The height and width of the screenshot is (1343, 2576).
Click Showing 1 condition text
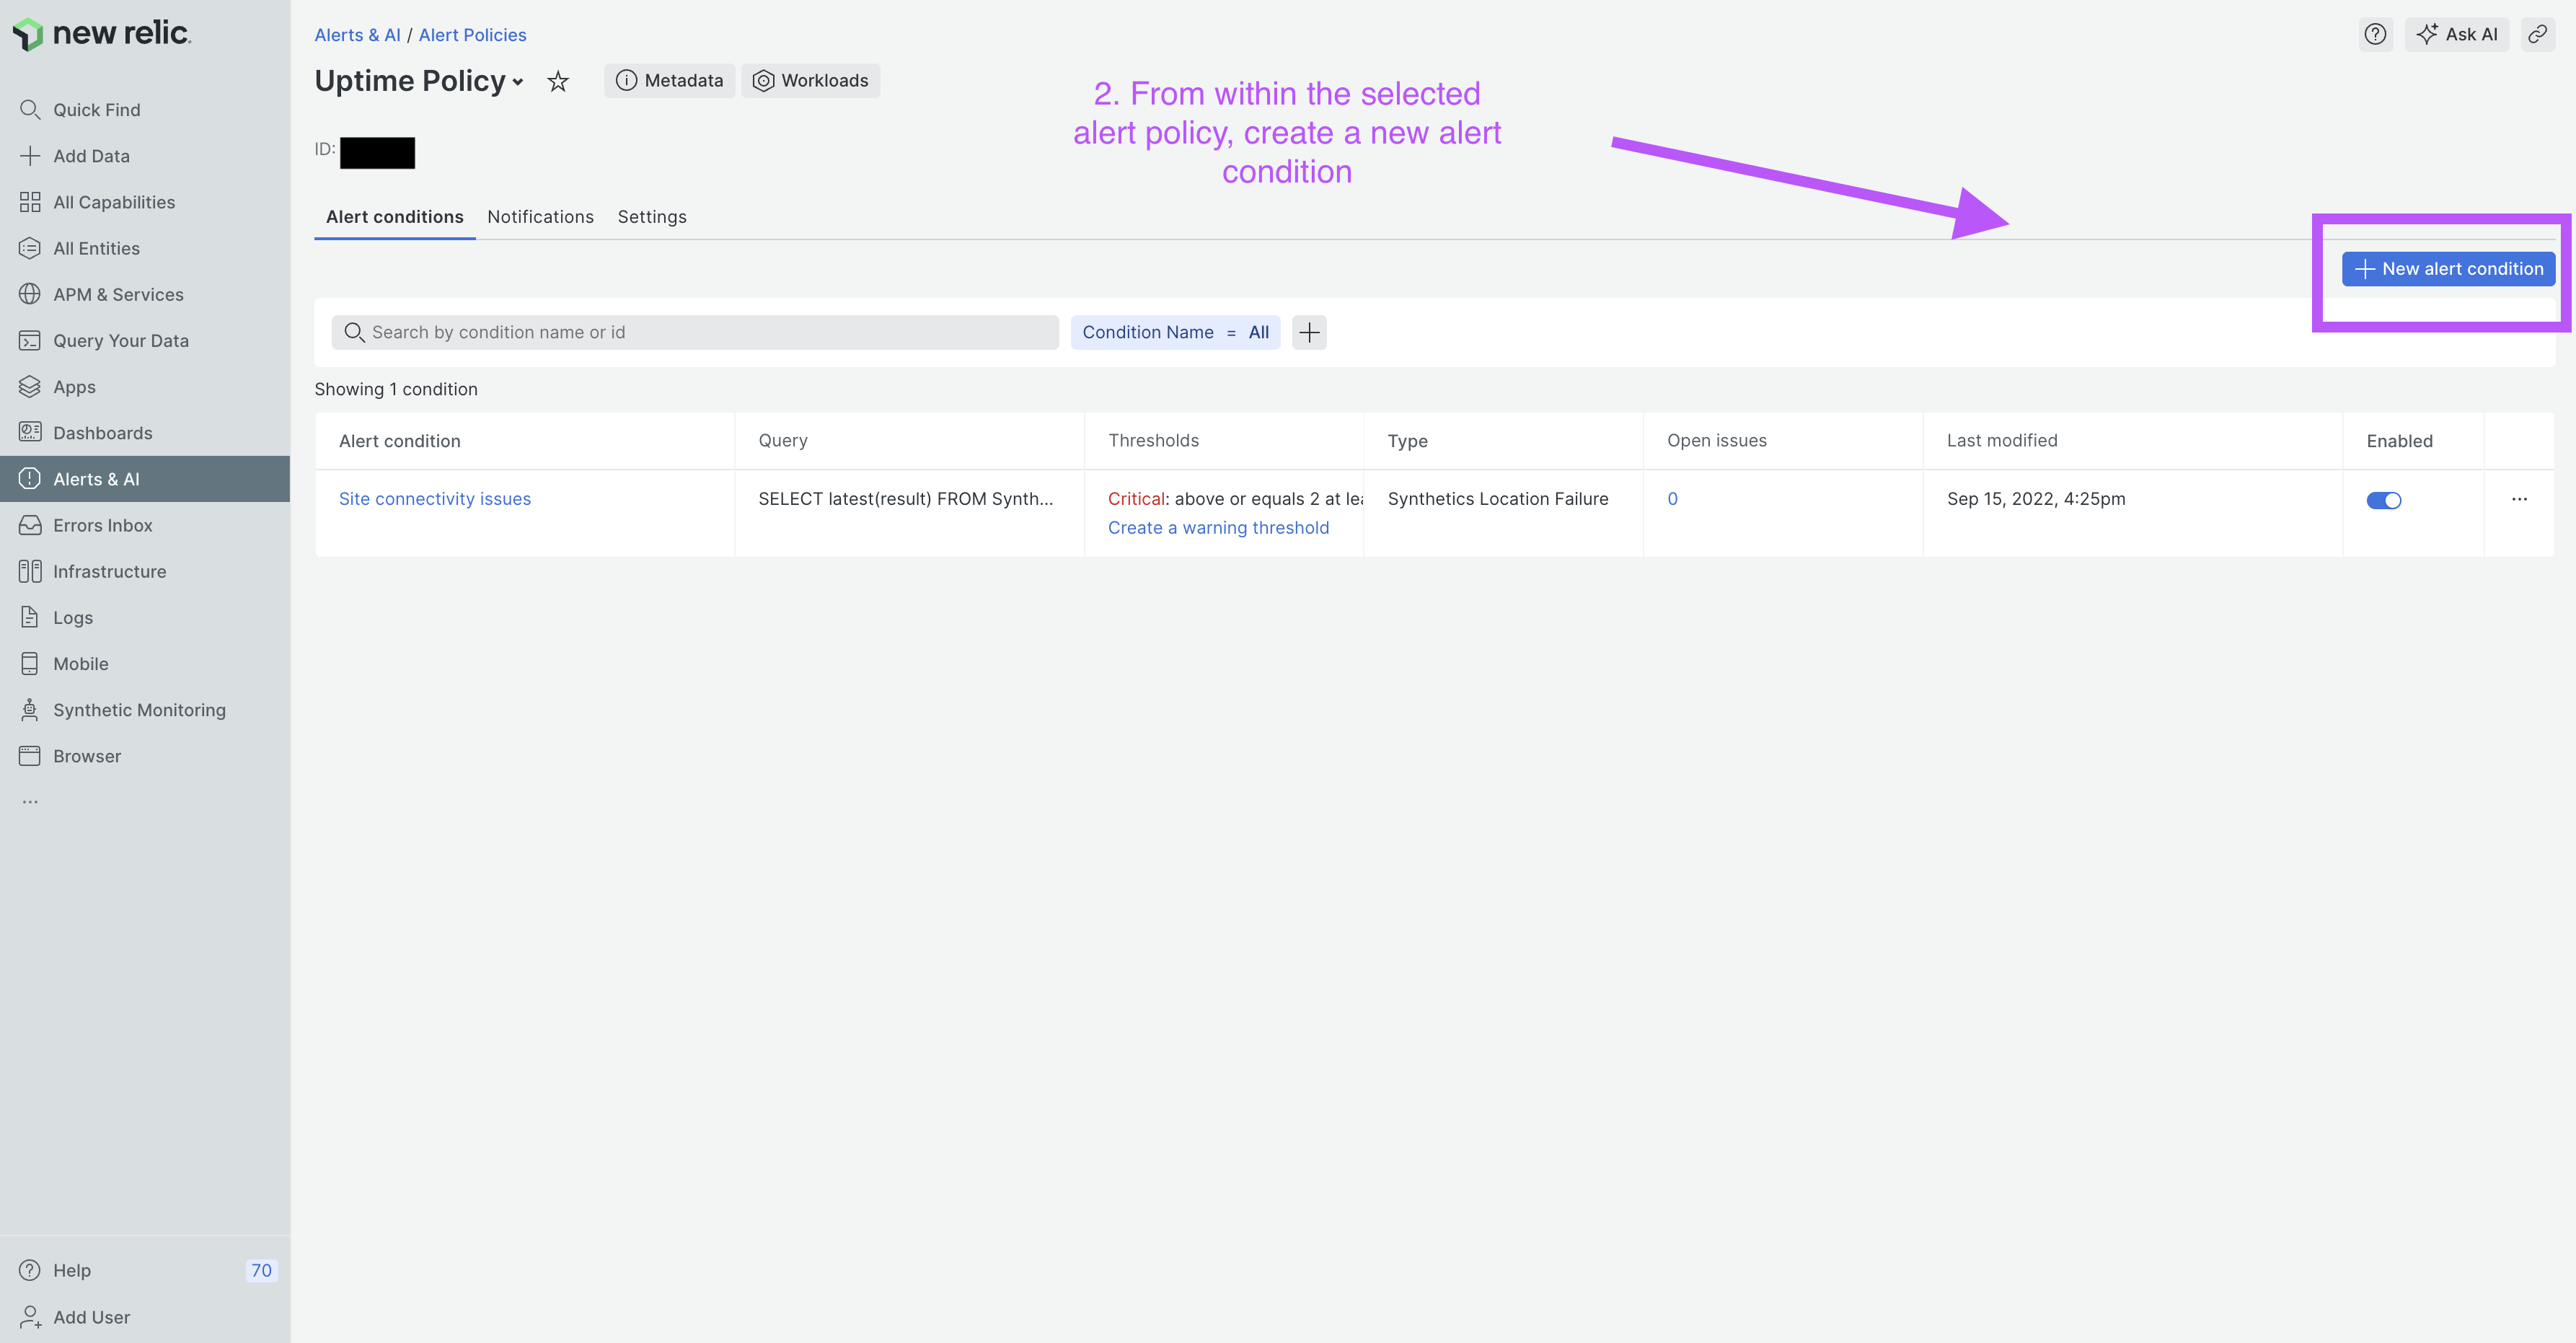click(396, 389)
